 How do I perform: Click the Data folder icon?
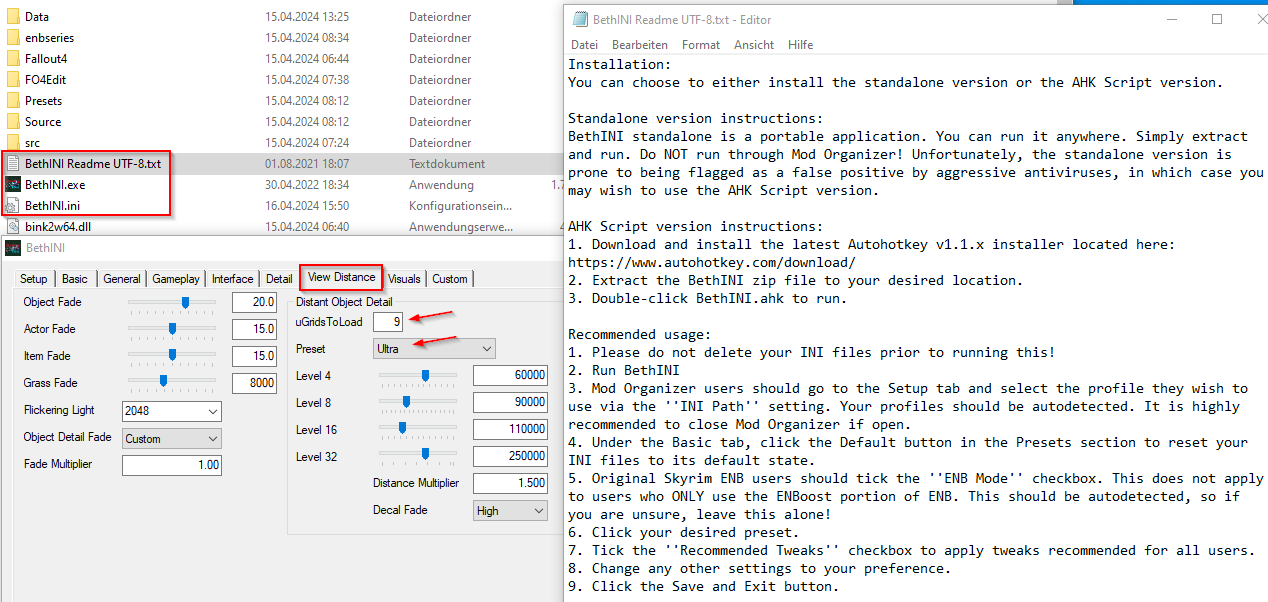pyautogui.click(x=13, y=17)
